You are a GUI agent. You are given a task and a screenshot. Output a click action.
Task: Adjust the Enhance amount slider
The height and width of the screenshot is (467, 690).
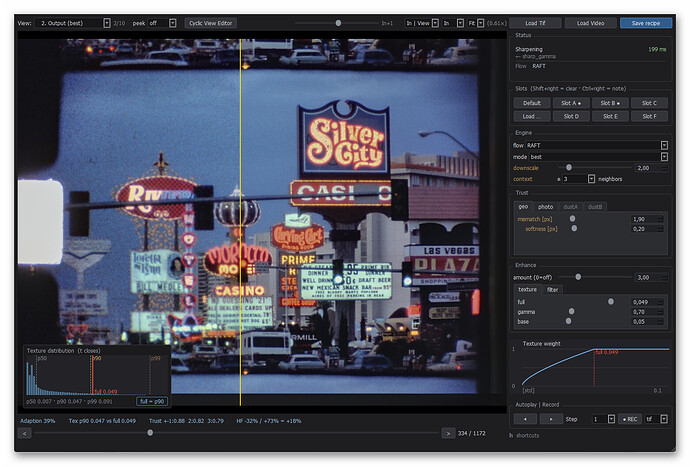point(578,277)
